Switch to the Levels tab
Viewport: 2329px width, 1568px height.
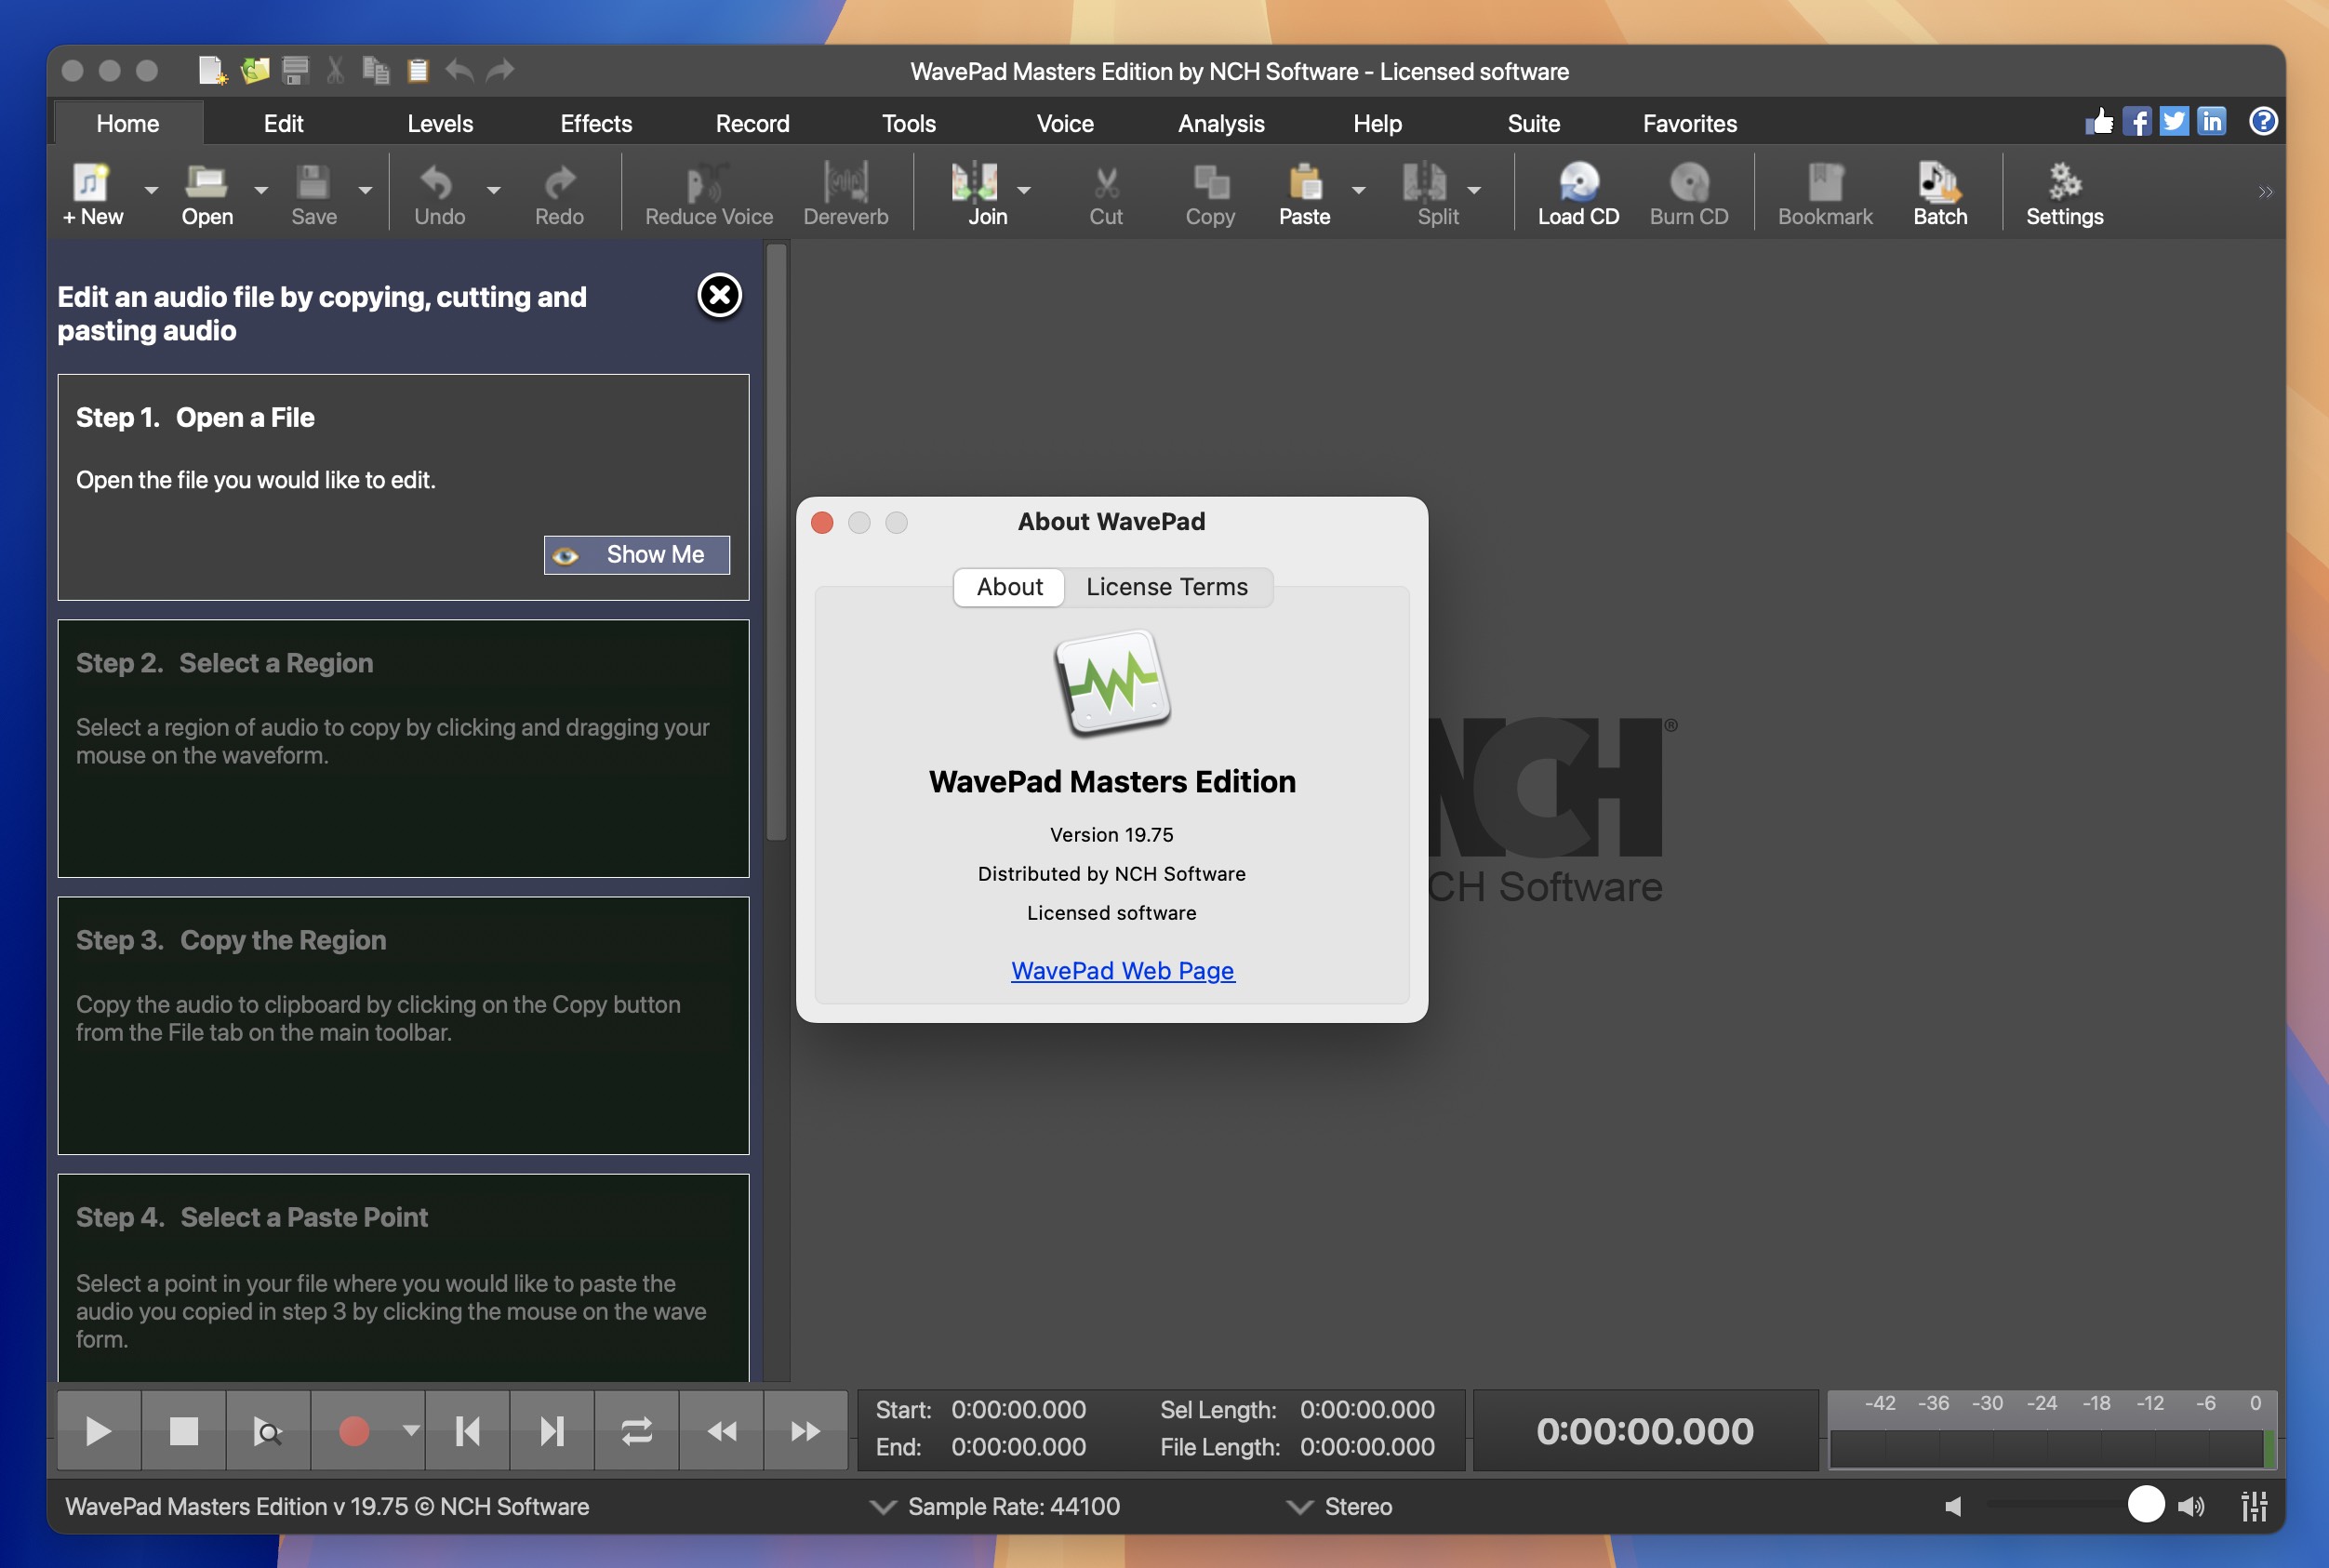tap(440, 123)
